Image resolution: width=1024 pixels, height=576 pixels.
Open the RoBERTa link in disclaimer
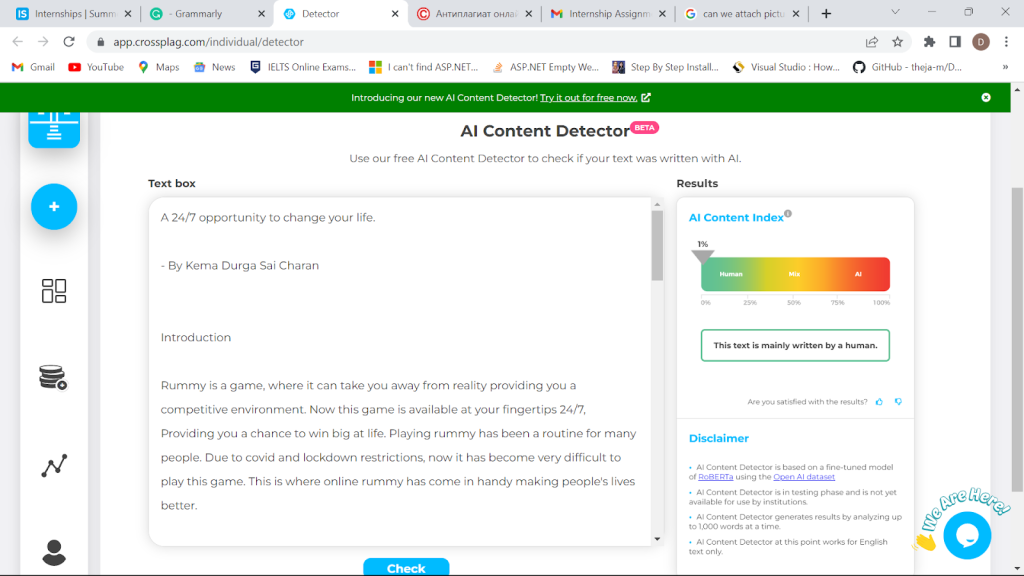point(715,477)
